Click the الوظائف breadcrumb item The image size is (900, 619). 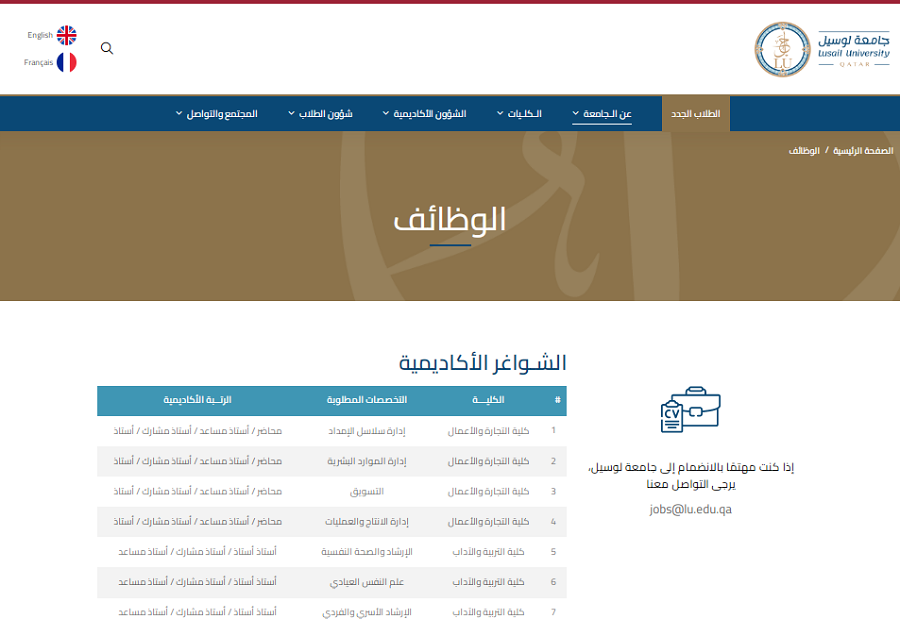[x=804, y=151]
